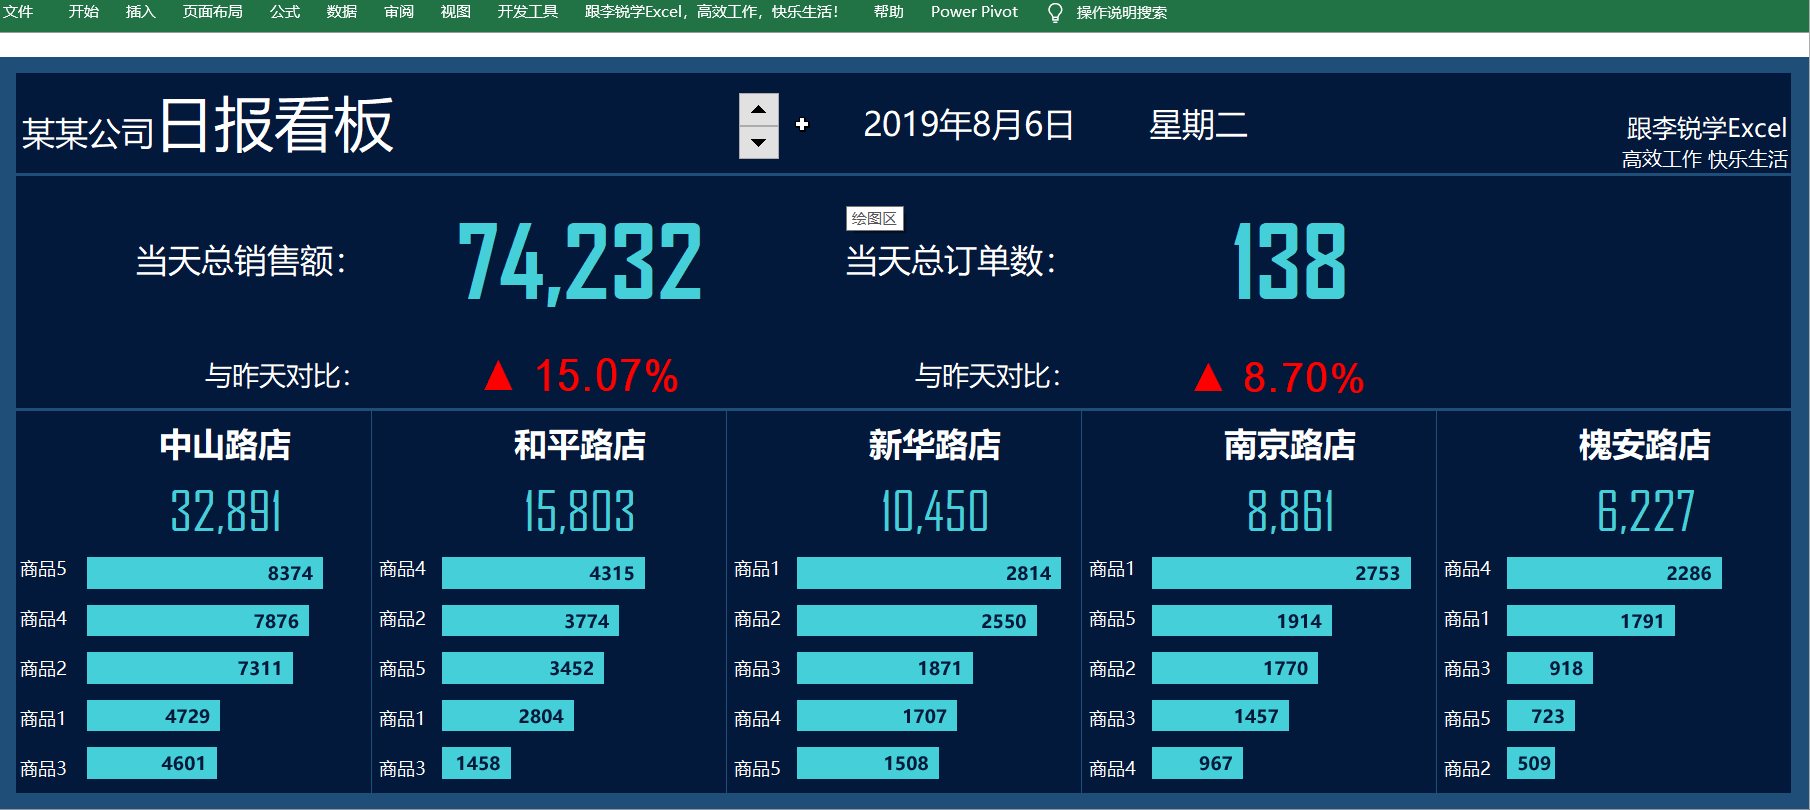1810x810 pixels.
Task: Select the bar showing 4729
Action: point(153,716)
